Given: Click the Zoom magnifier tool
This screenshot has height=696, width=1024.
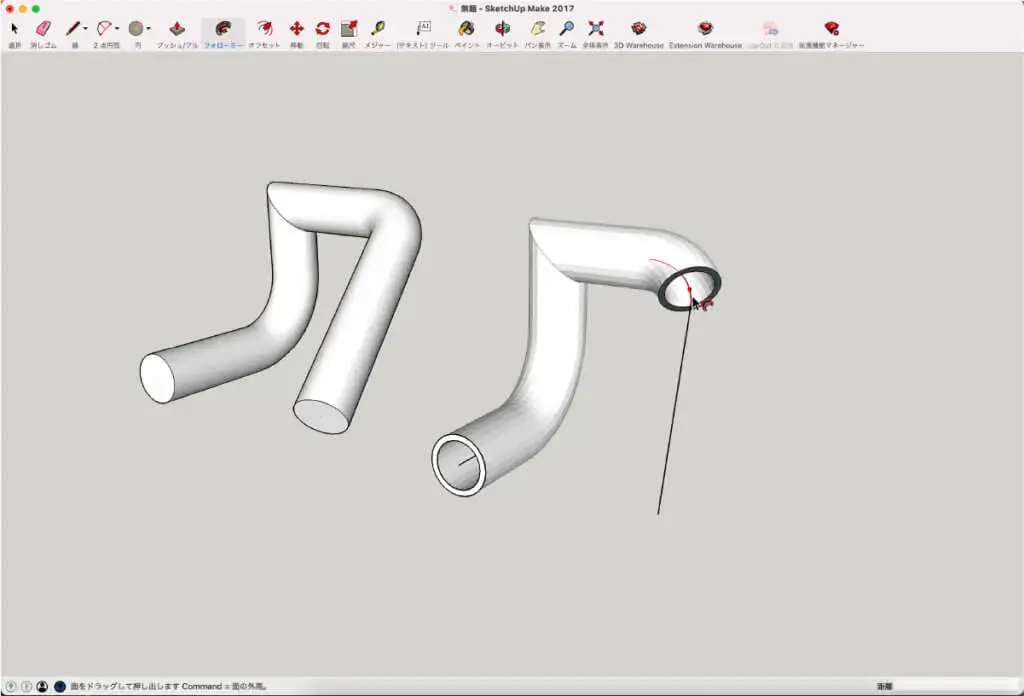Looking at the screenshot, I should tap(566, 29).
